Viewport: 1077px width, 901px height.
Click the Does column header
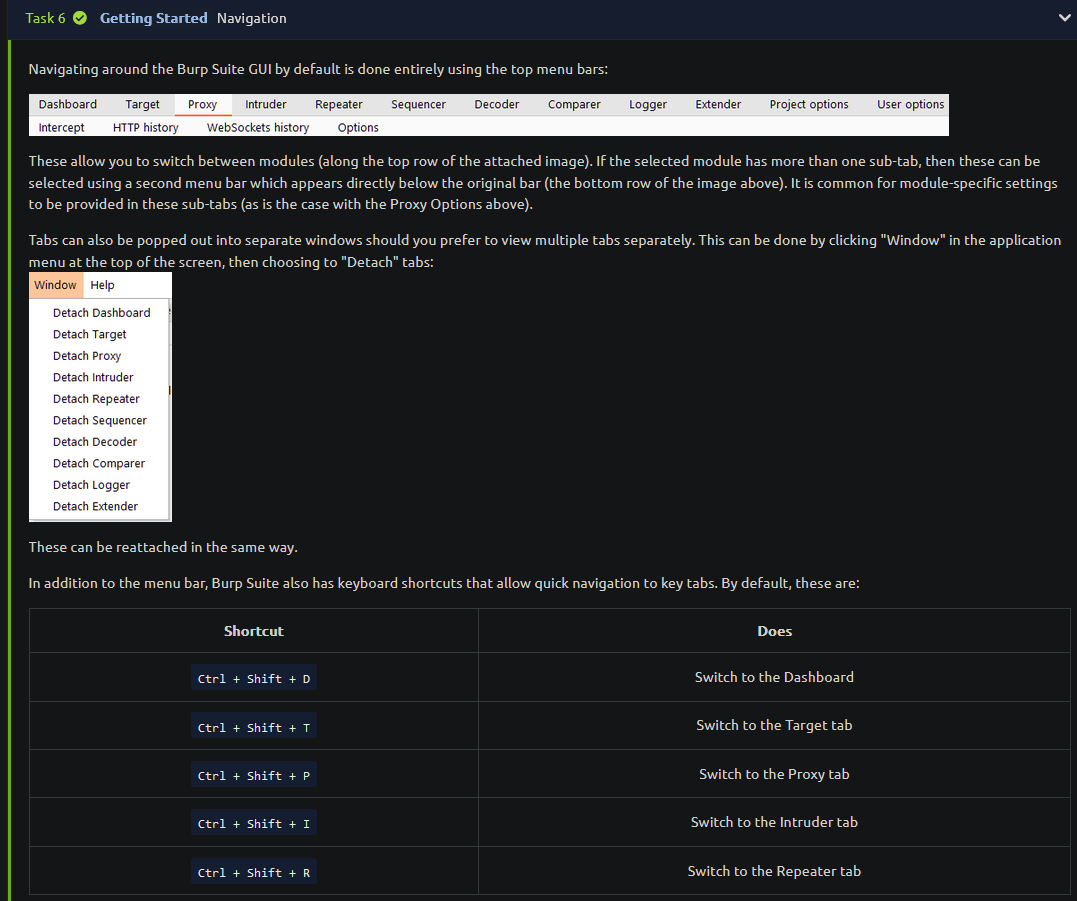tap(774, 631)
